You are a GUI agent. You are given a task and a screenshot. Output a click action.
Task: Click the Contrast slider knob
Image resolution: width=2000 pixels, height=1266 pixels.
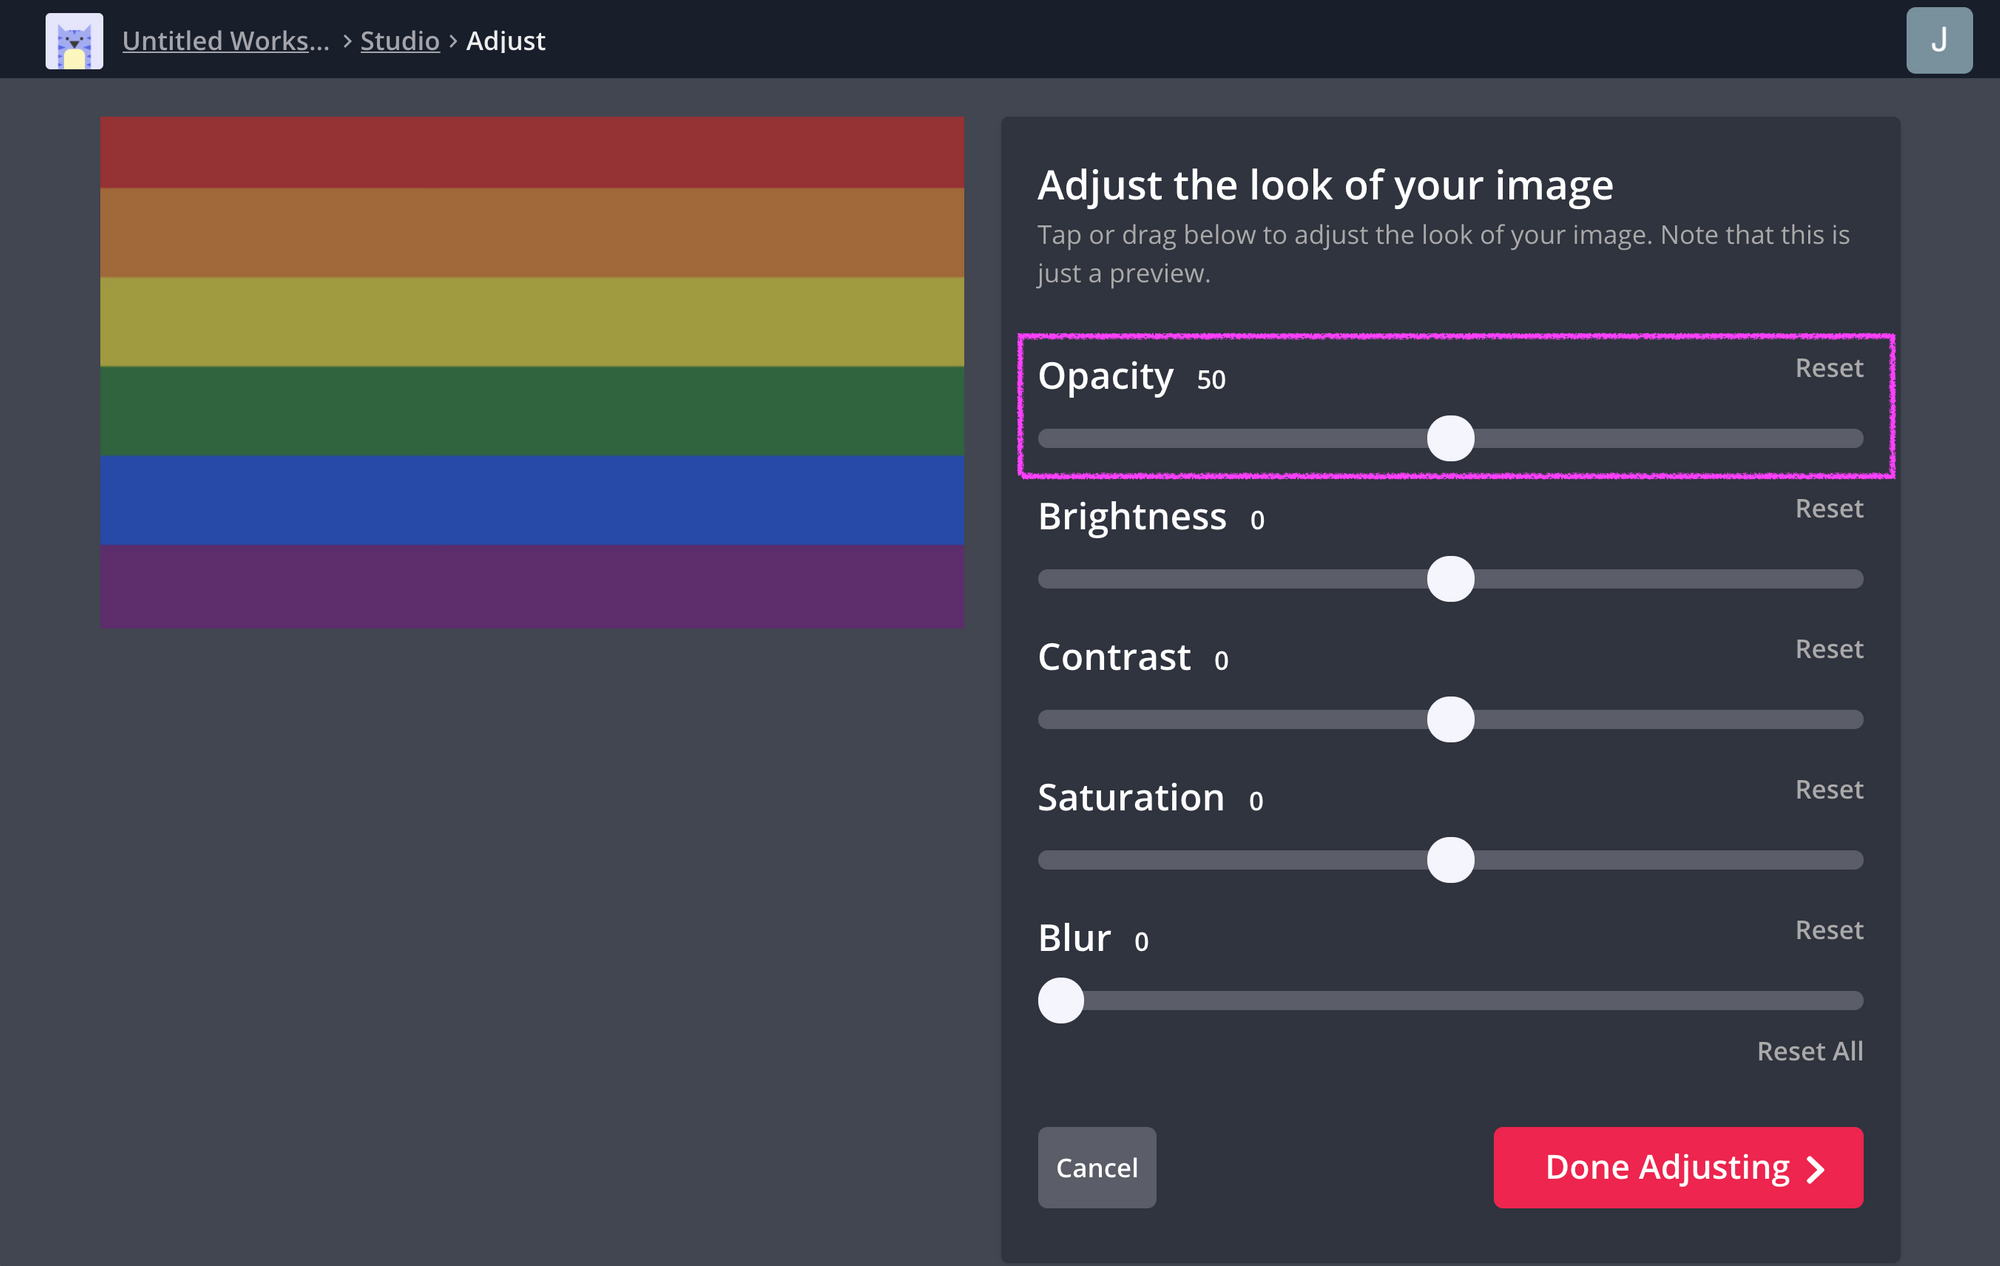[x=1450, y=719]
